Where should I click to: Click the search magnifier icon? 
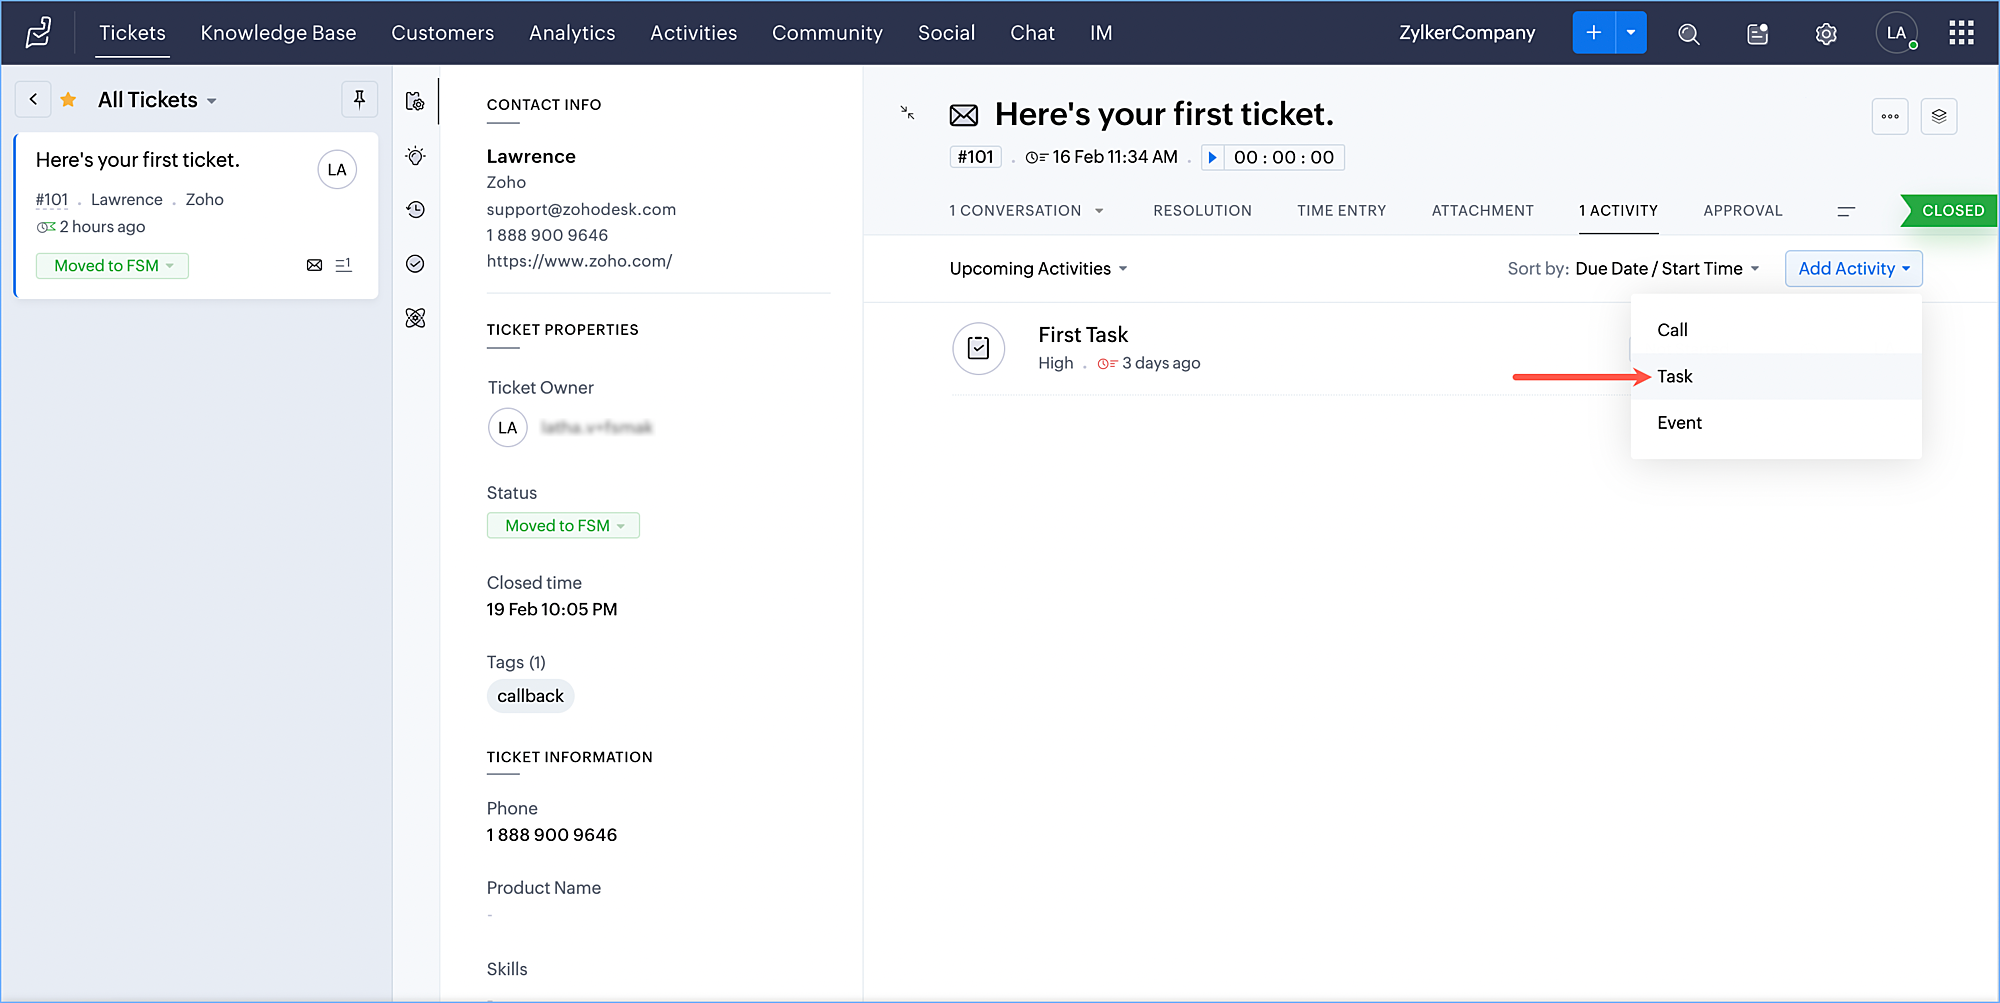[1689, 34]
